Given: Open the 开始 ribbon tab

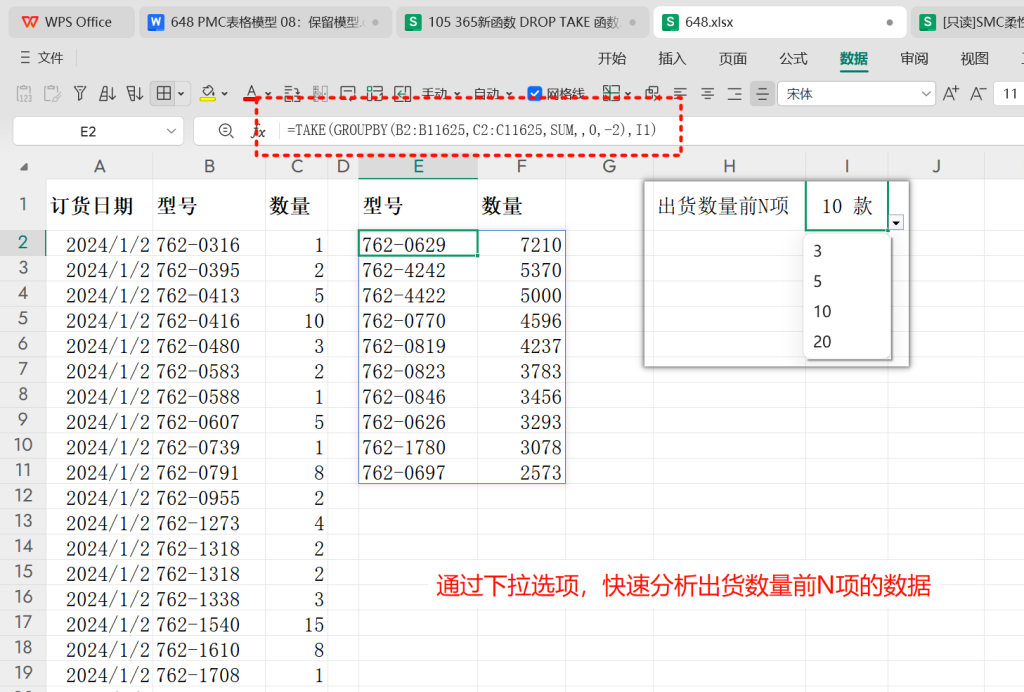Looking at the screenshot, I should (x=612, y=59).
